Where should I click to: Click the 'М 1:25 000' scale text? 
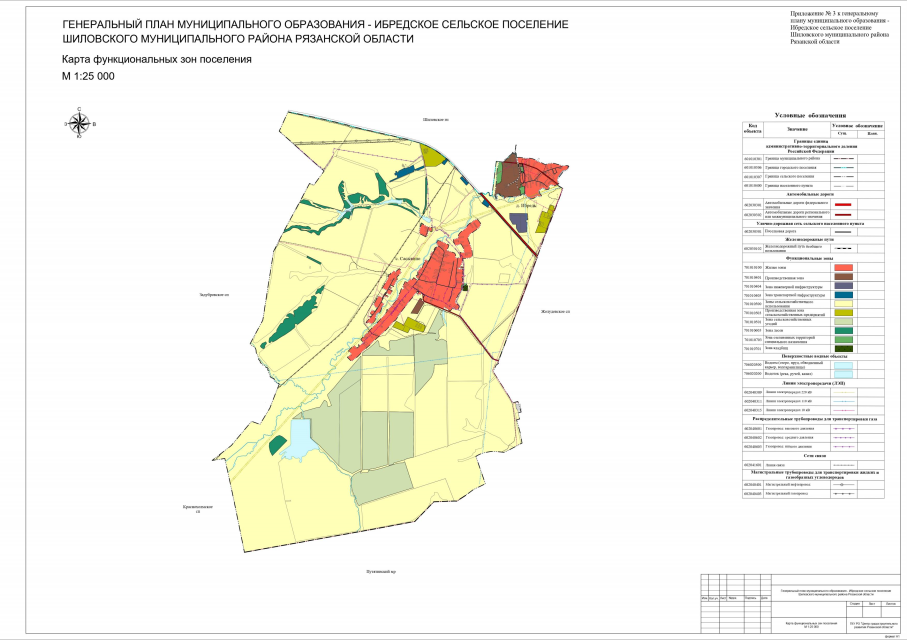coord(88,77)
